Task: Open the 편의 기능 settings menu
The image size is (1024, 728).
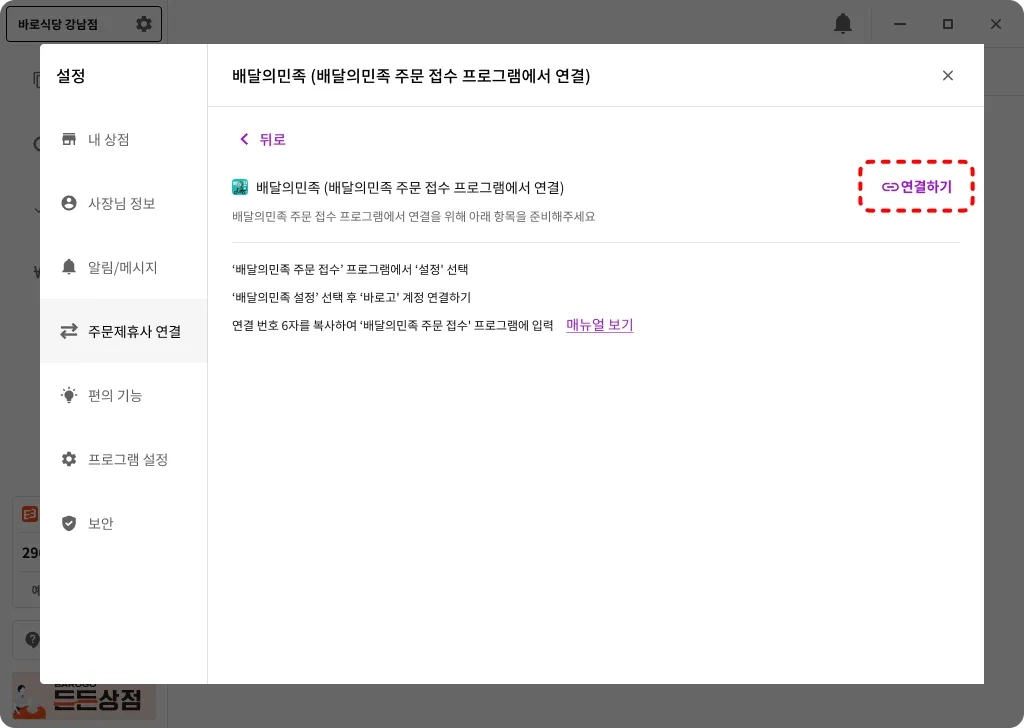Action: pos(123,395)
